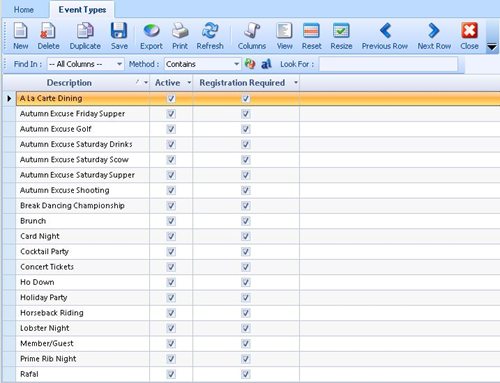Switch to the Home tab
The height and width of the screenshot is (383, 500).
tap(24, 10)
